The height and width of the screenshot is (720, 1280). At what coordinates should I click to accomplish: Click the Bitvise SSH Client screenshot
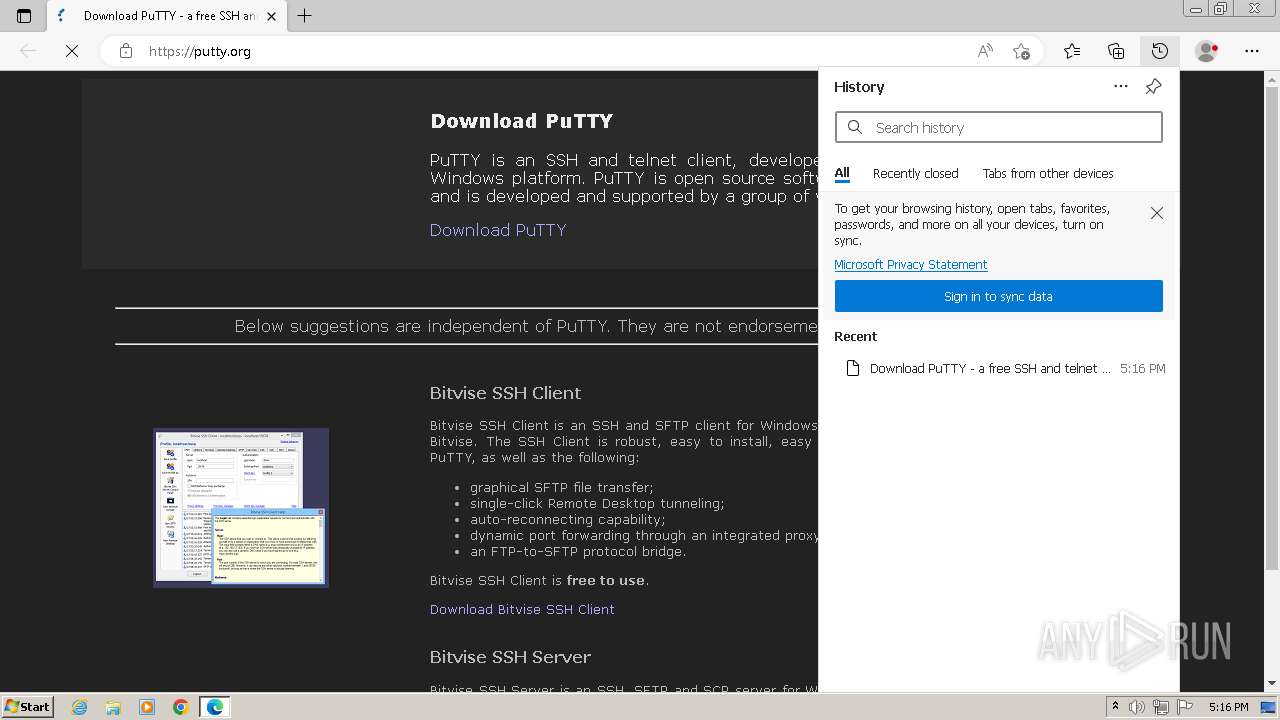pos(241,507)
